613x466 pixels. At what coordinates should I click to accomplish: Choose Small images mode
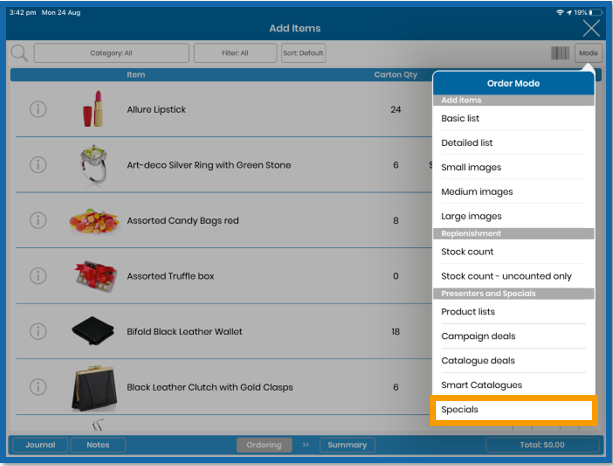513,167
